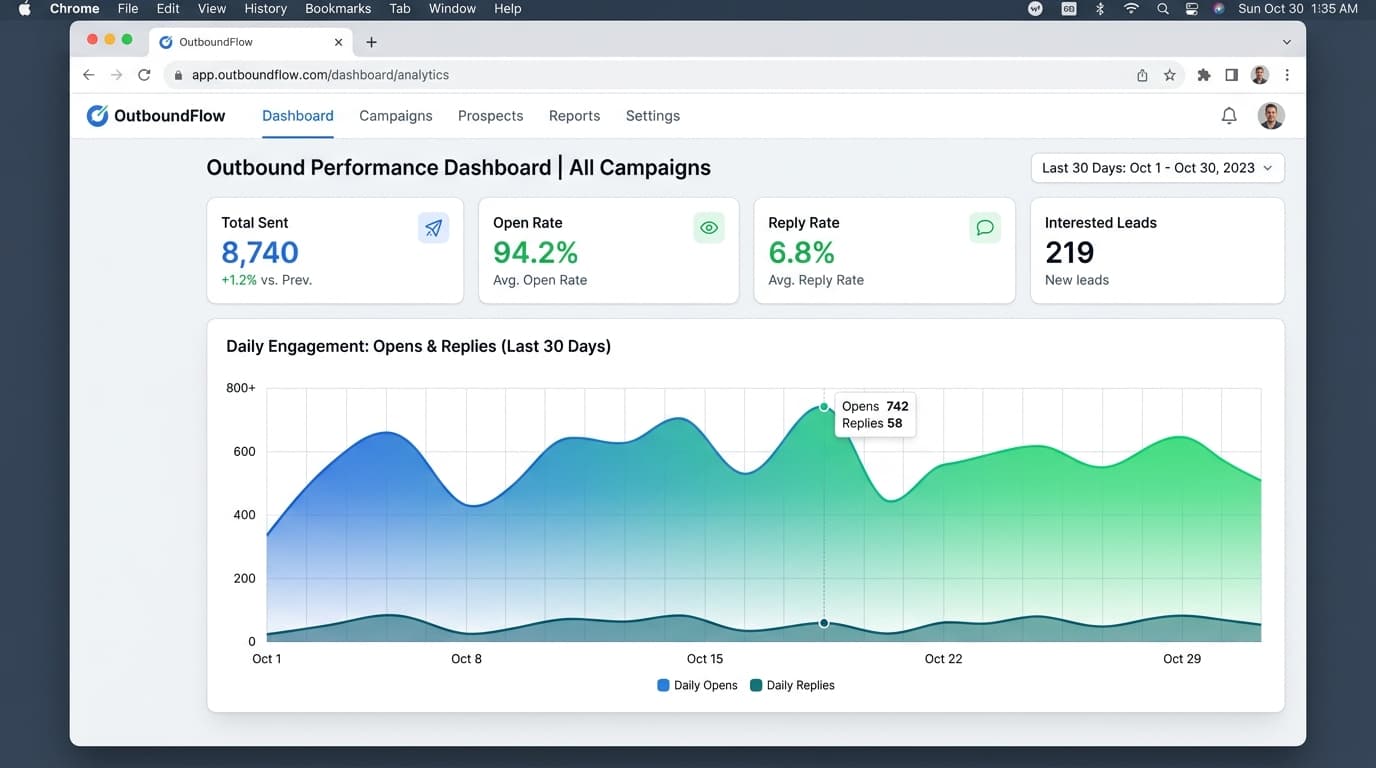Click the Opens data point on chart peak

[x=824, y=407]
